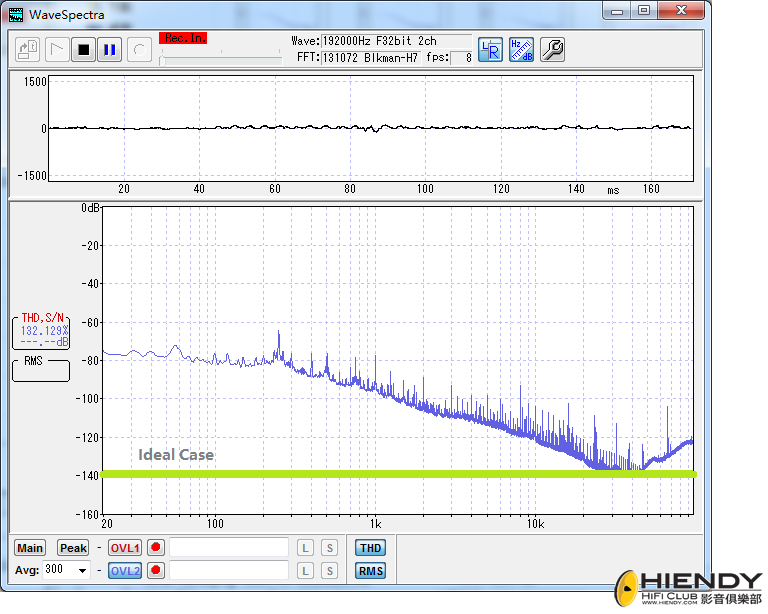Toggle the Main spectrum display
Screen dimensions: 768x614
click(30, 548)
